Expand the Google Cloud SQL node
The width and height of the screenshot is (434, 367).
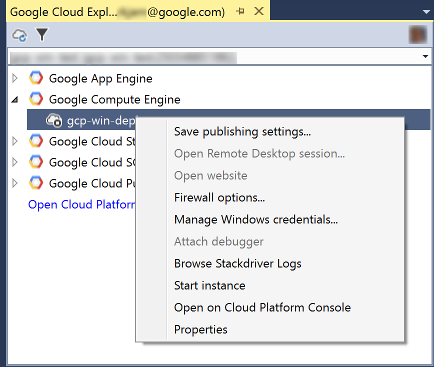point(15,162)
